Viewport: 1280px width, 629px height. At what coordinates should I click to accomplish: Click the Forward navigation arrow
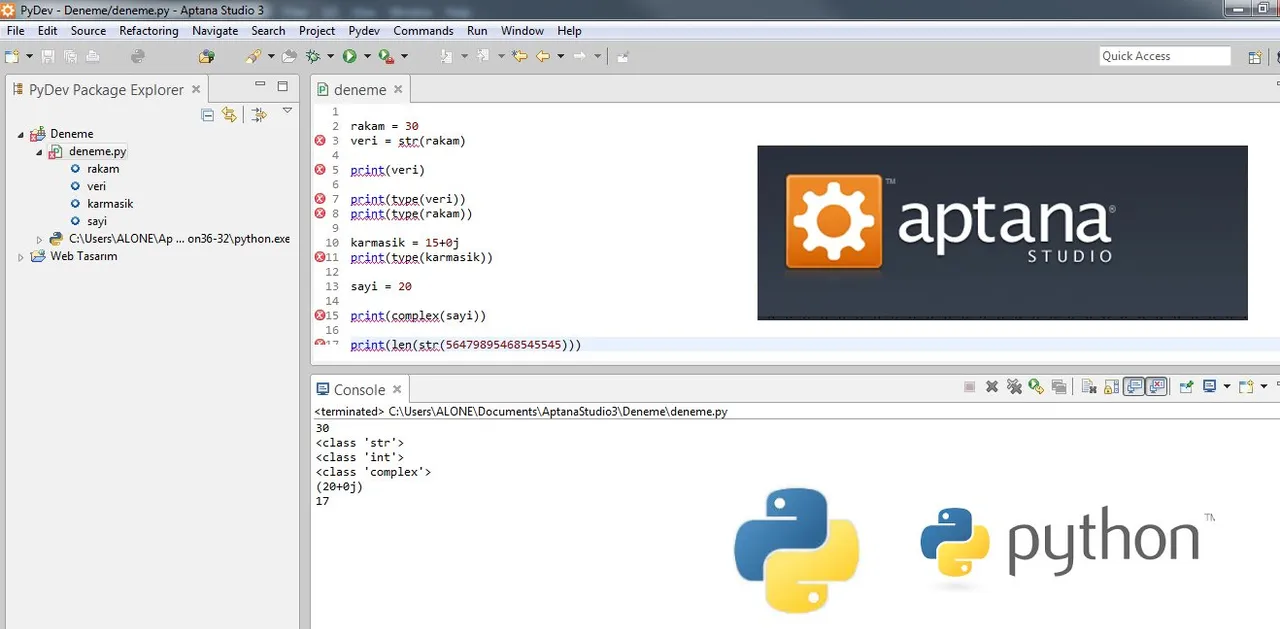(579, 56)
